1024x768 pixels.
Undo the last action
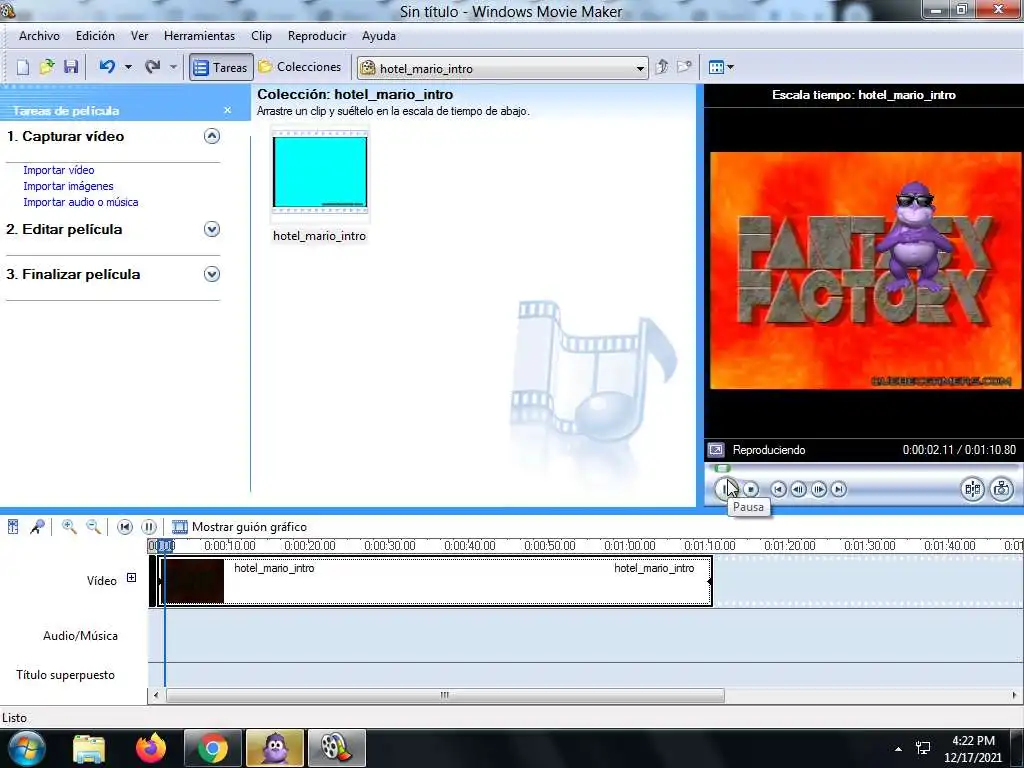tap(107, 67)
